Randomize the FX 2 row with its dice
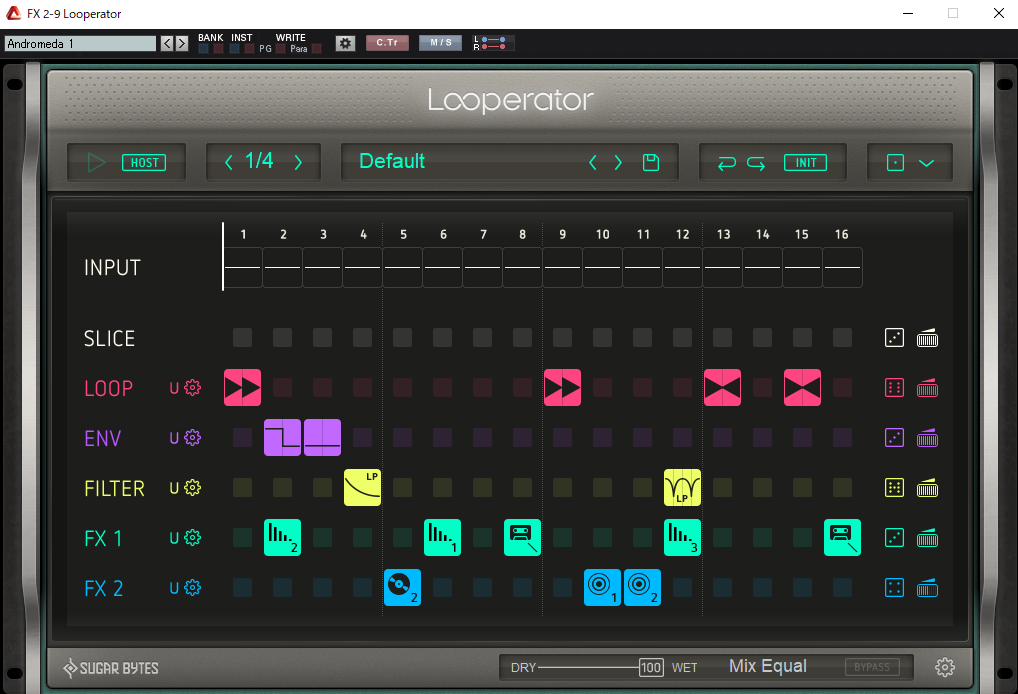Image resolution: width=1018 pixels, height=694 pixels. [x=895, y=588]
